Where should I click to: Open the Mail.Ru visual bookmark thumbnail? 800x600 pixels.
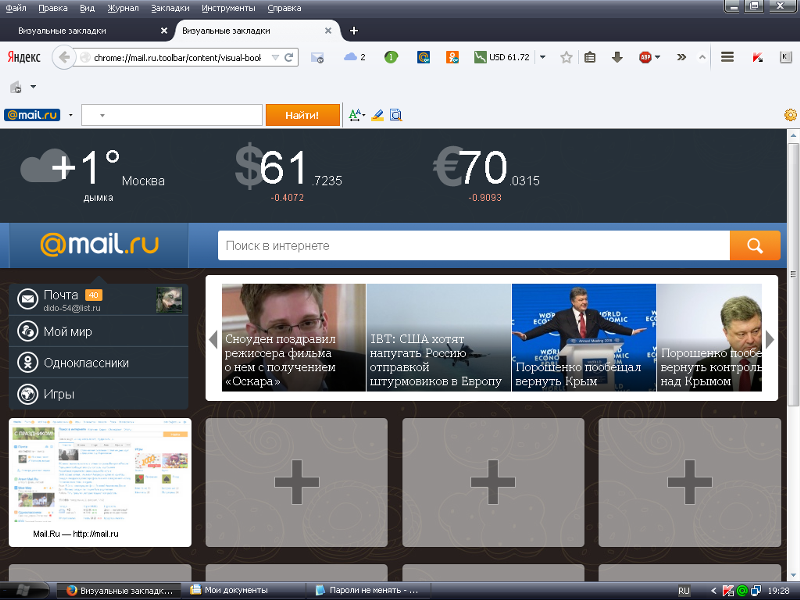pos(100,482)
